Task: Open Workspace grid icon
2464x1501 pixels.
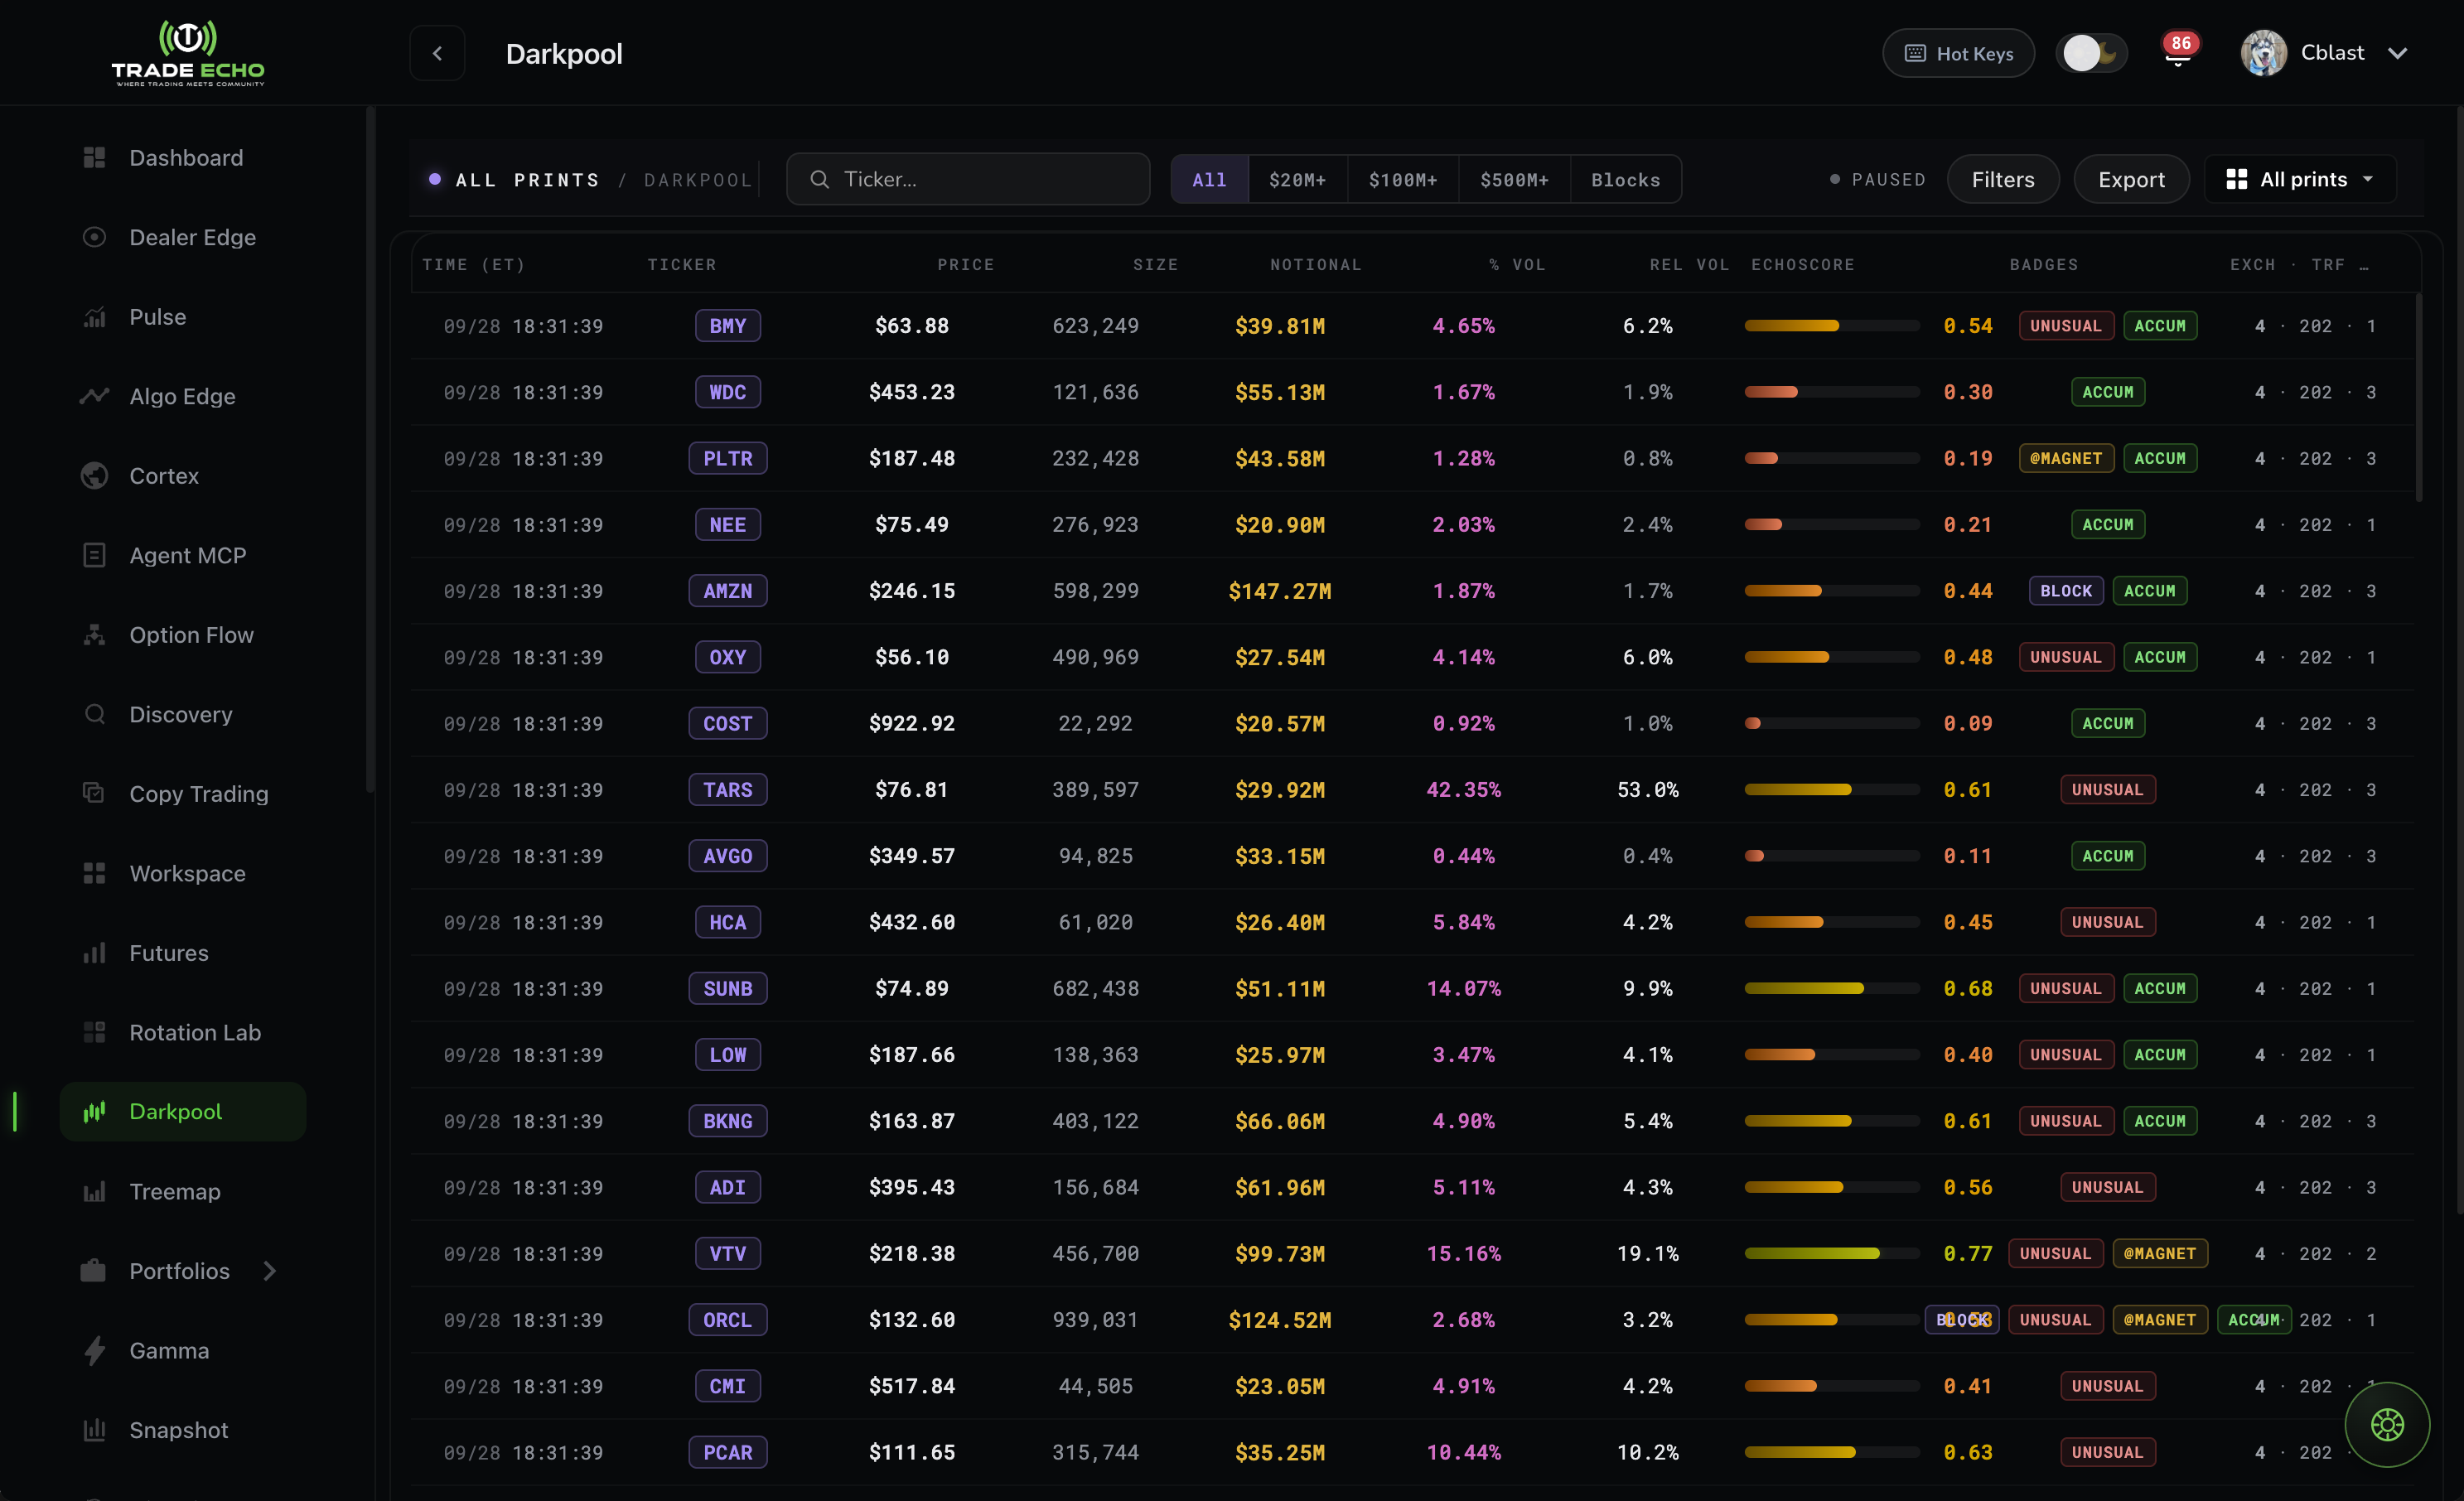Action: (94, 873)
